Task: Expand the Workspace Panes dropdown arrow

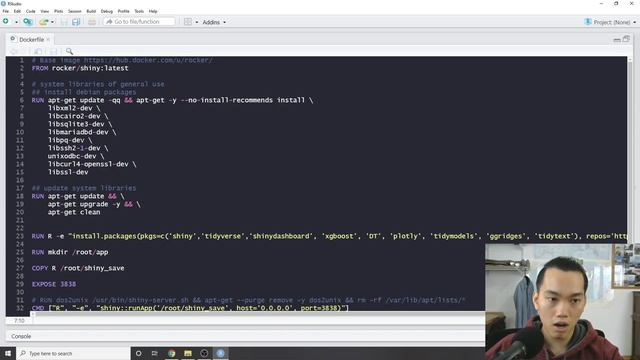Action: (x=197, y=22)
